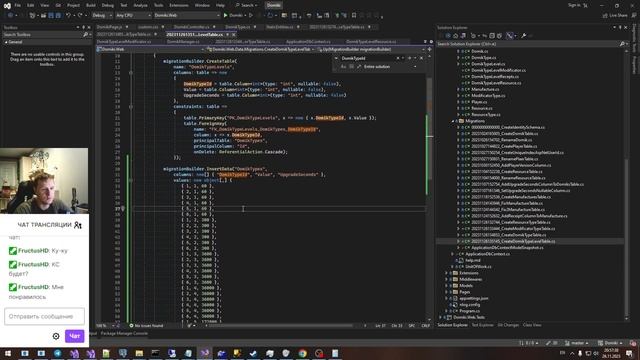Click the Windows Start button
This screenshot has height=360, width=640.
point(7,353)
